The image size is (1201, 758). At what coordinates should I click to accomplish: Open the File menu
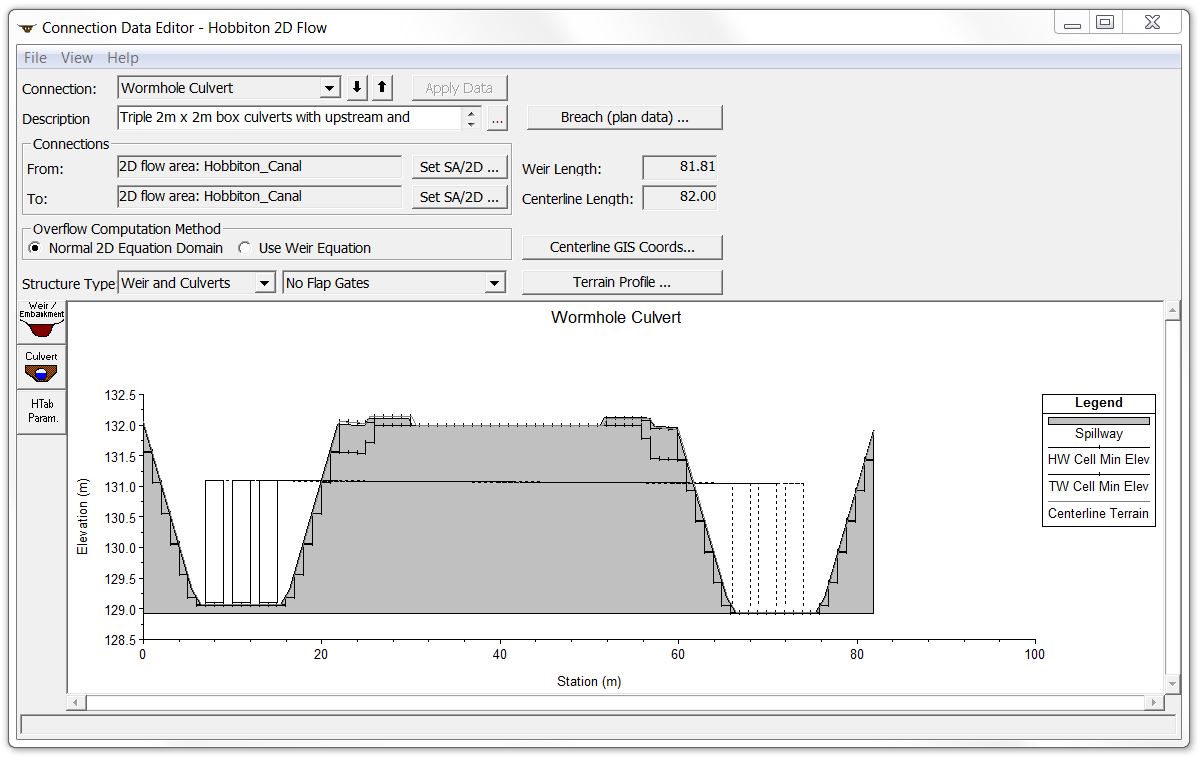click(x=35, y=58)
